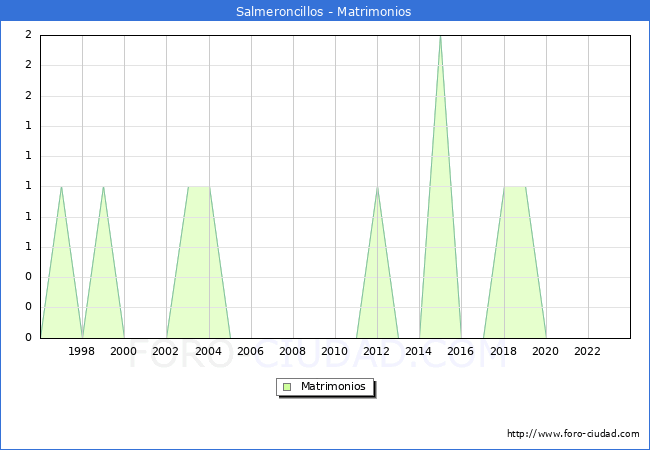Screen dimensions: 650x450
Task: Click the data peak at 2012
Action: click(377, 187)
